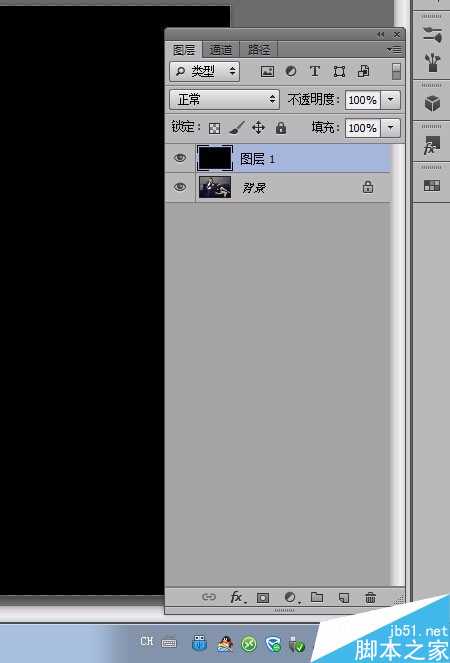Hide 图层 1 using its eye icon
The width and height of the screenshot is (450, 663).
click(x=180, y=158)
